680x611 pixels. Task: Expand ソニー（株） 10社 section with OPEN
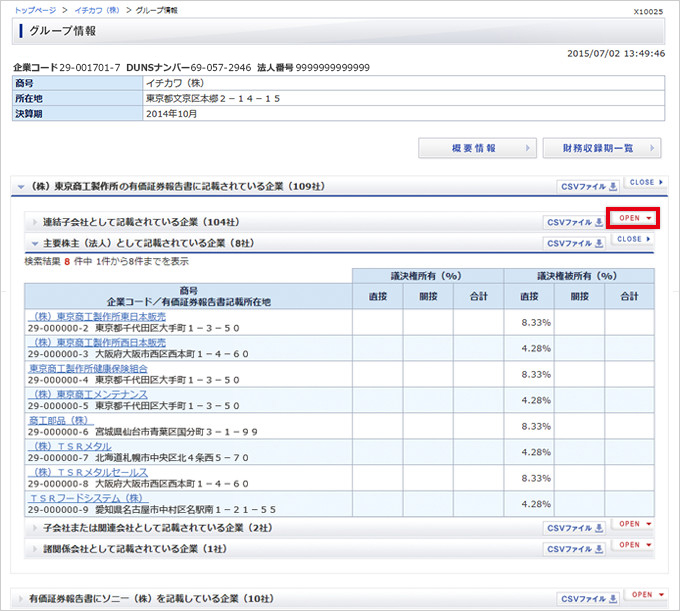646,595
